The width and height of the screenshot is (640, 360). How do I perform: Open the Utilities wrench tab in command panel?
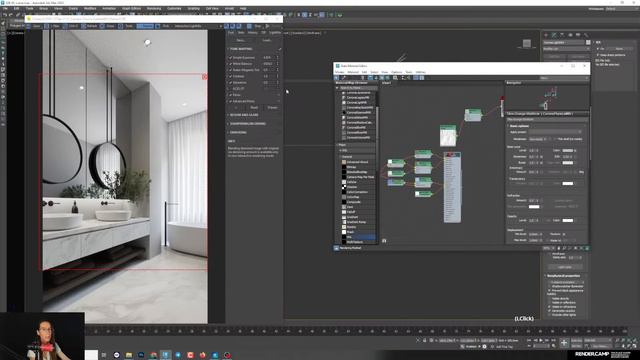(586, 35)
